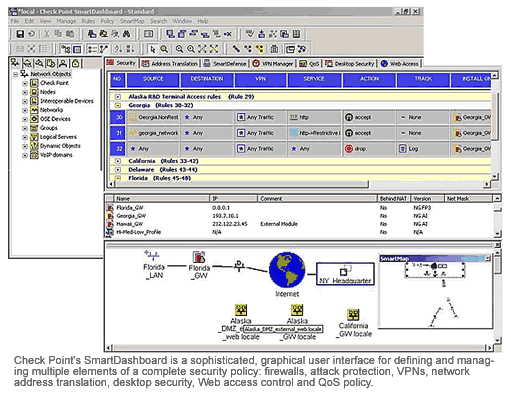Switch to the VPN Manager tab
Screen dimensions: 511x394
(x=273, y=63)
